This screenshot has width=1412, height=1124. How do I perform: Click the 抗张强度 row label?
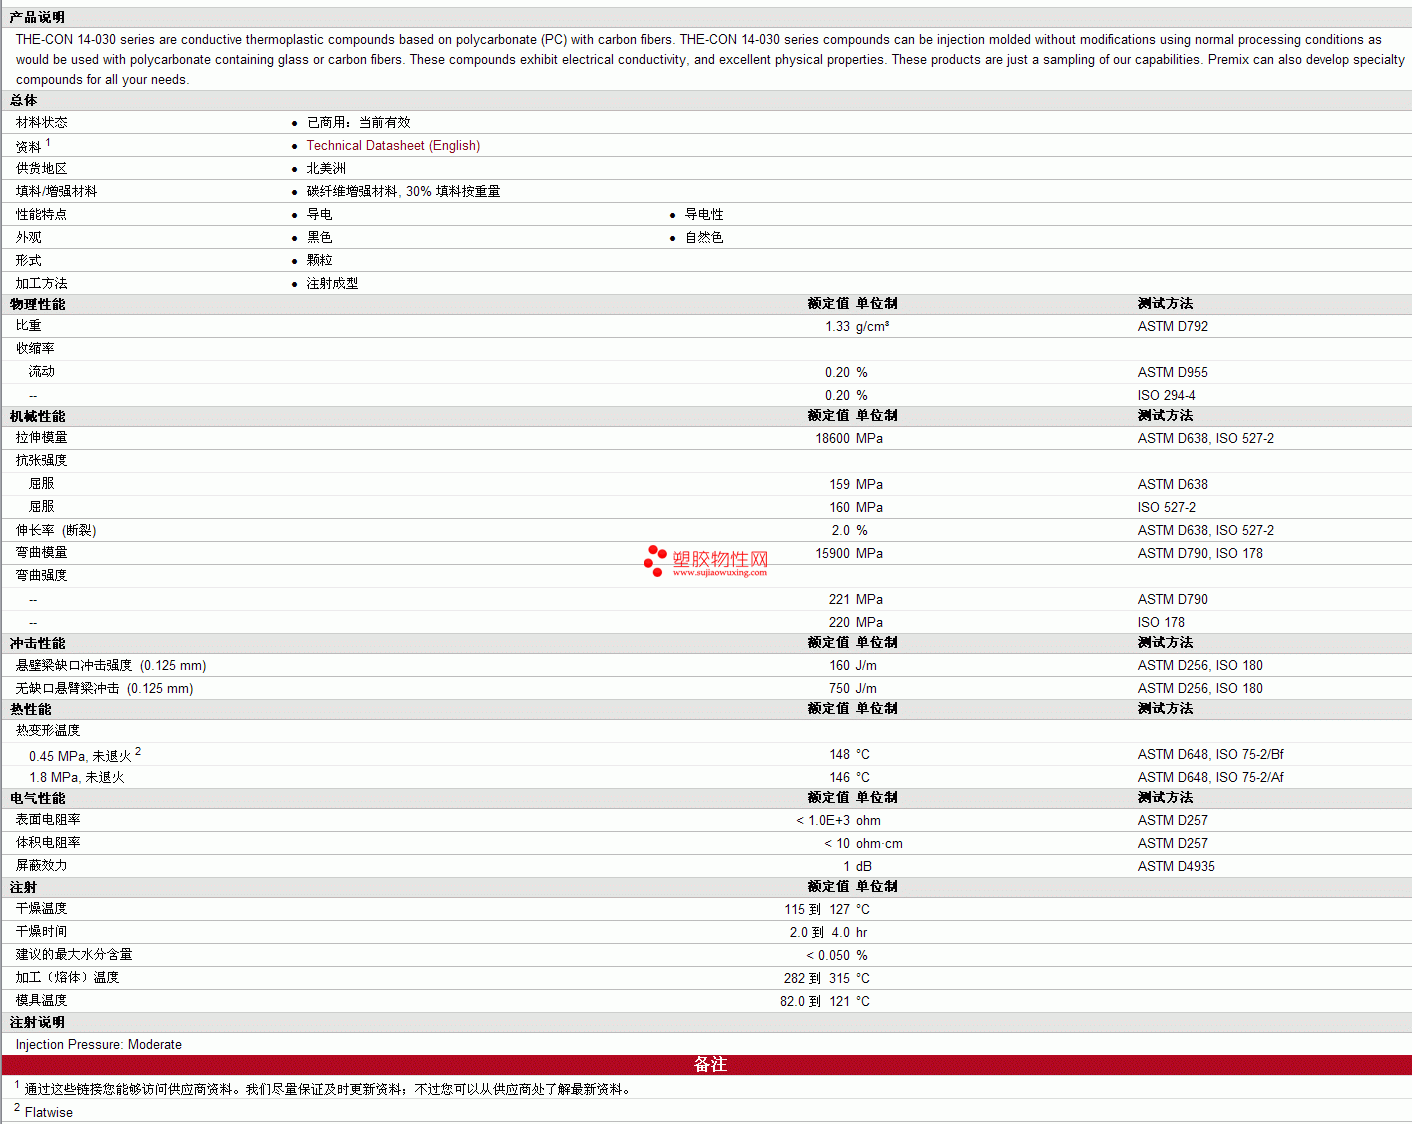(x=42, y=461)
